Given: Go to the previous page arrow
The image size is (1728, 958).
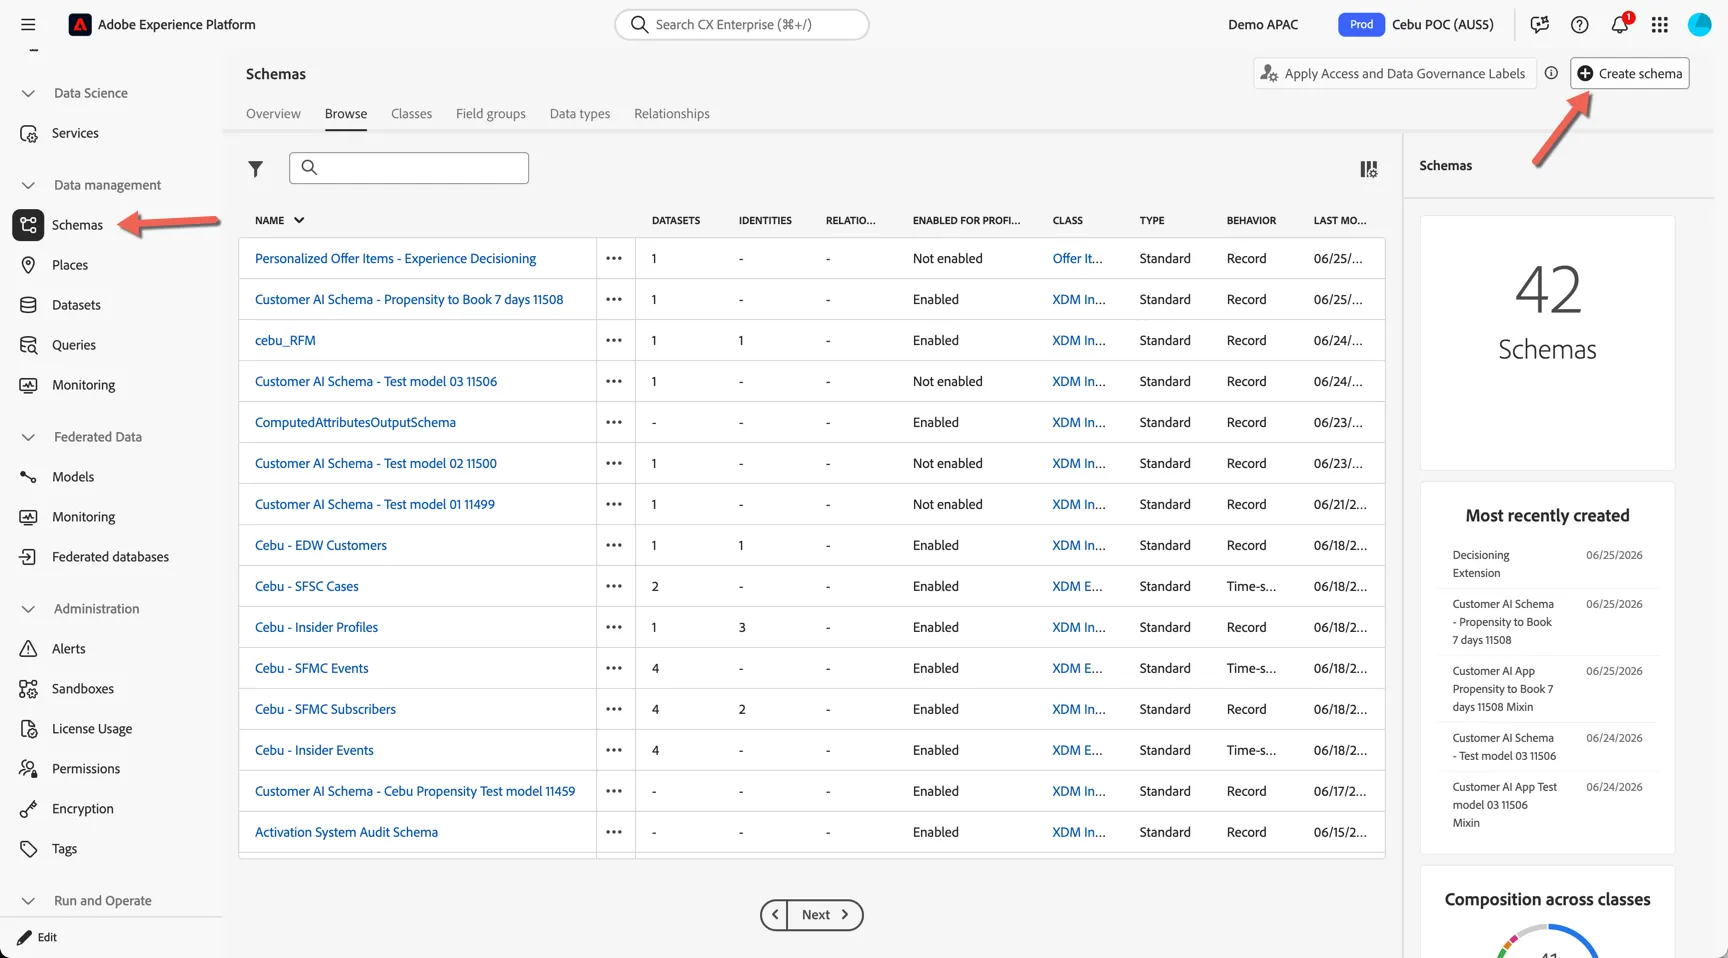Looking at the screenshot, I should coord(774,915).
